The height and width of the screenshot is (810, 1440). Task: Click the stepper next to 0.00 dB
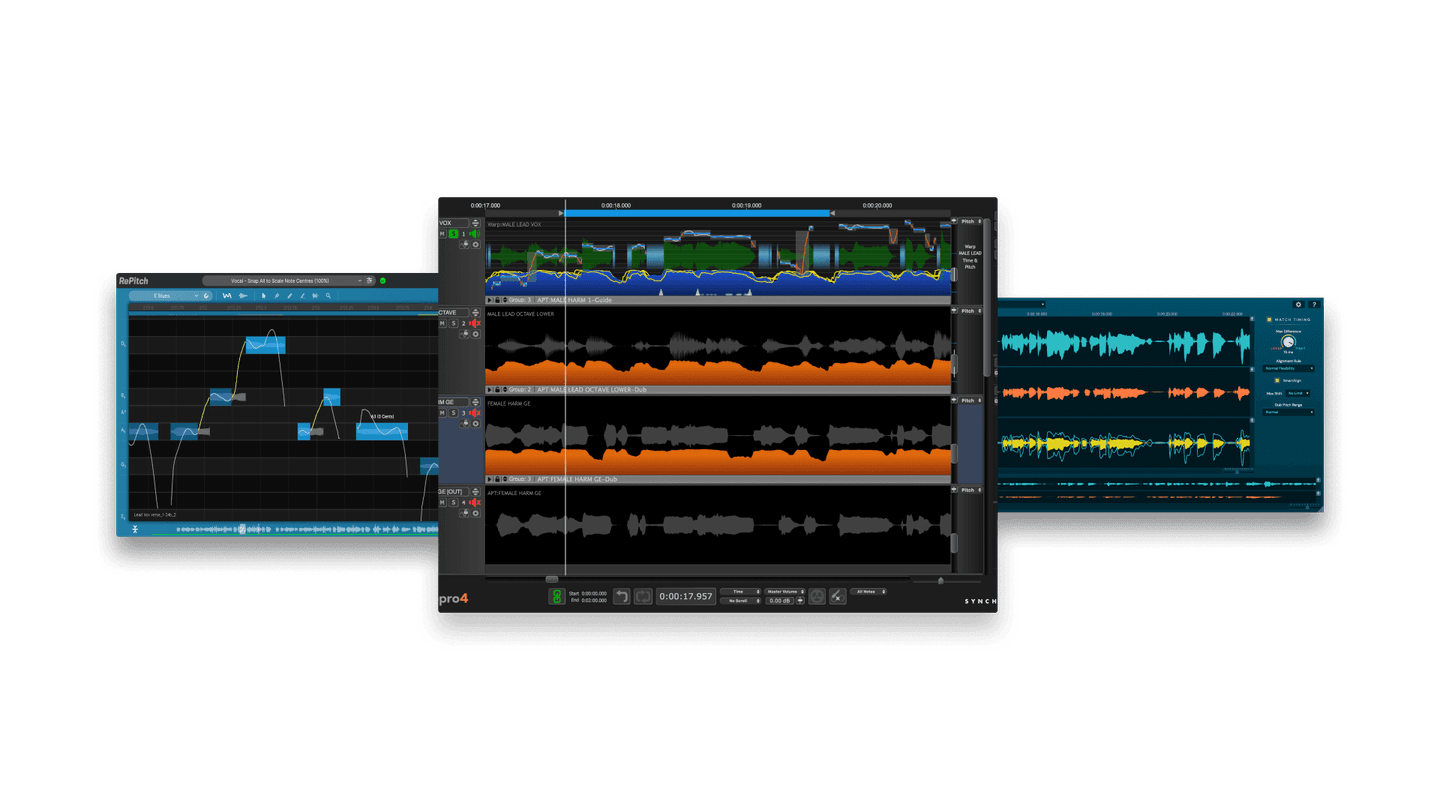[x=800, y=601]
